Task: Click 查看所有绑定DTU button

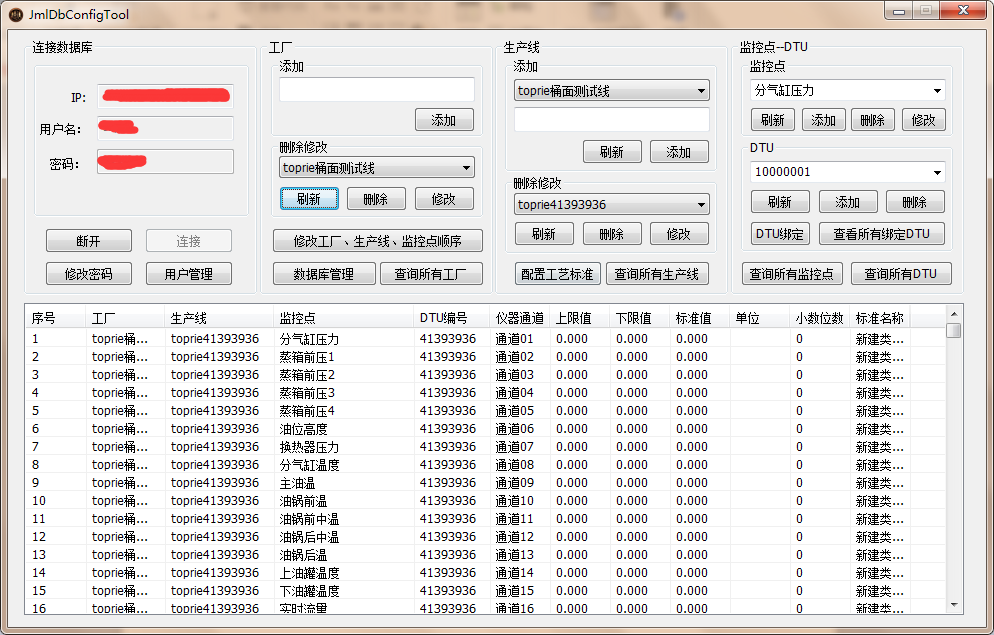Action: click(880, 234)
